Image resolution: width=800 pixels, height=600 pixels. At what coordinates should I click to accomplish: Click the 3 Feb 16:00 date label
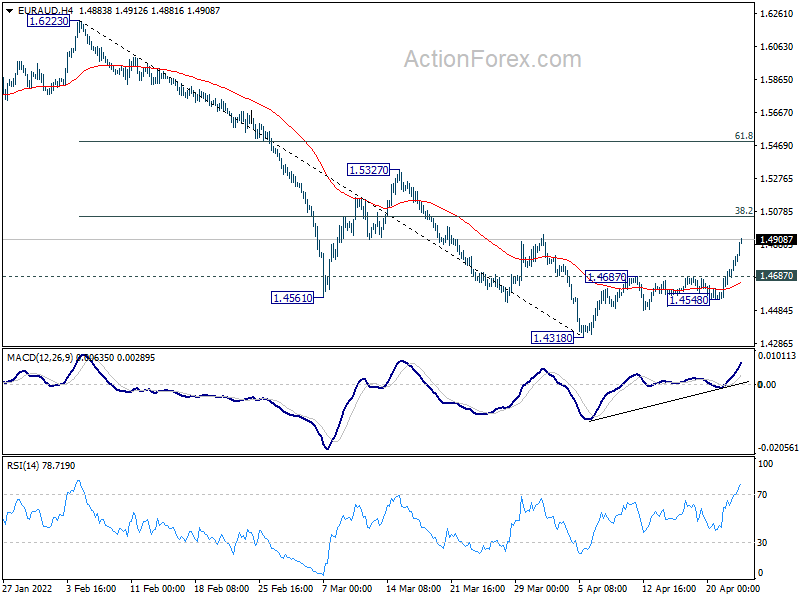coord(91,588)
